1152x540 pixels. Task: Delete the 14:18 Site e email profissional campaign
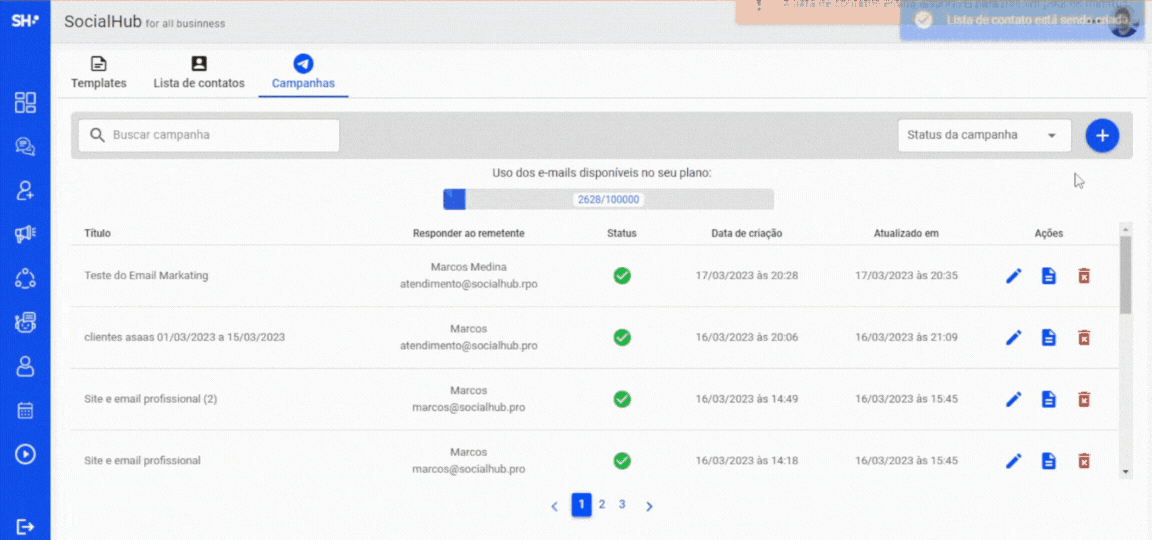(1084, 461)
